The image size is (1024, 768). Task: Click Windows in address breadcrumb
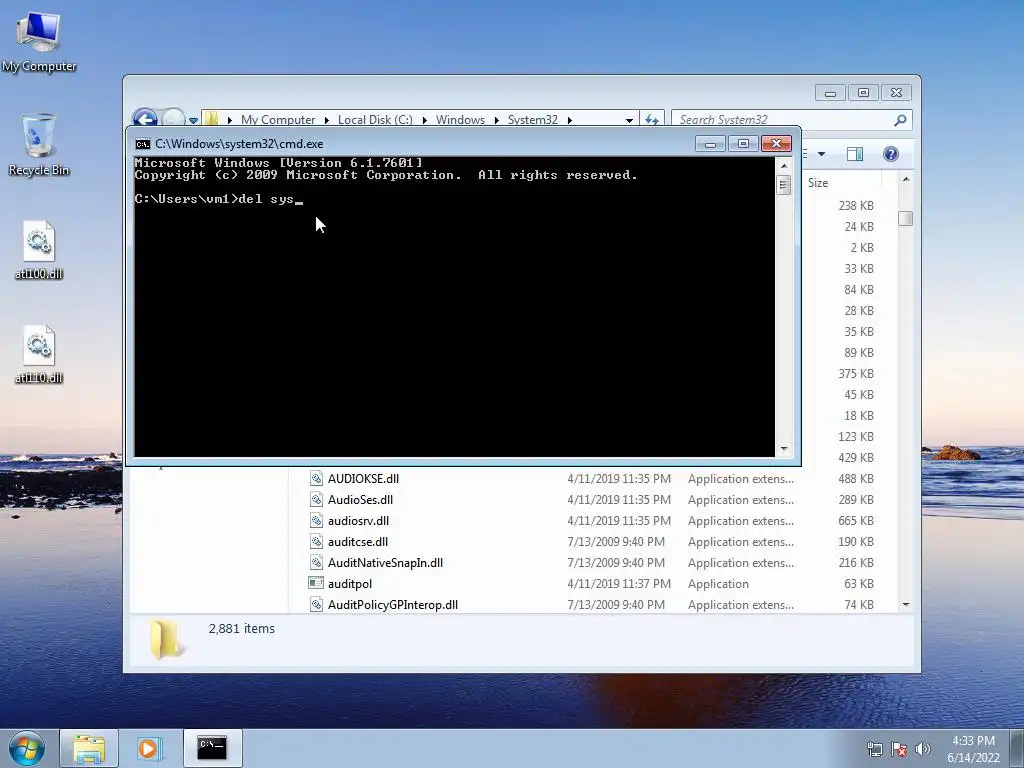pos(460,120)
